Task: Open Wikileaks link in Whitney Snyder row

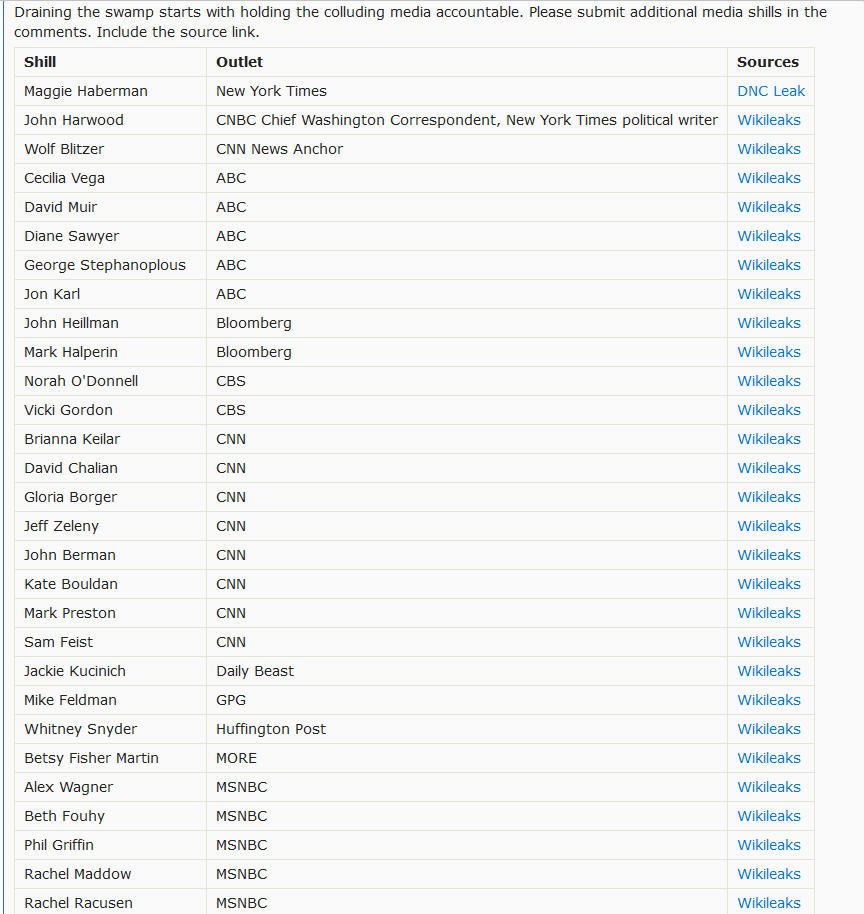Action: [768, 729]
